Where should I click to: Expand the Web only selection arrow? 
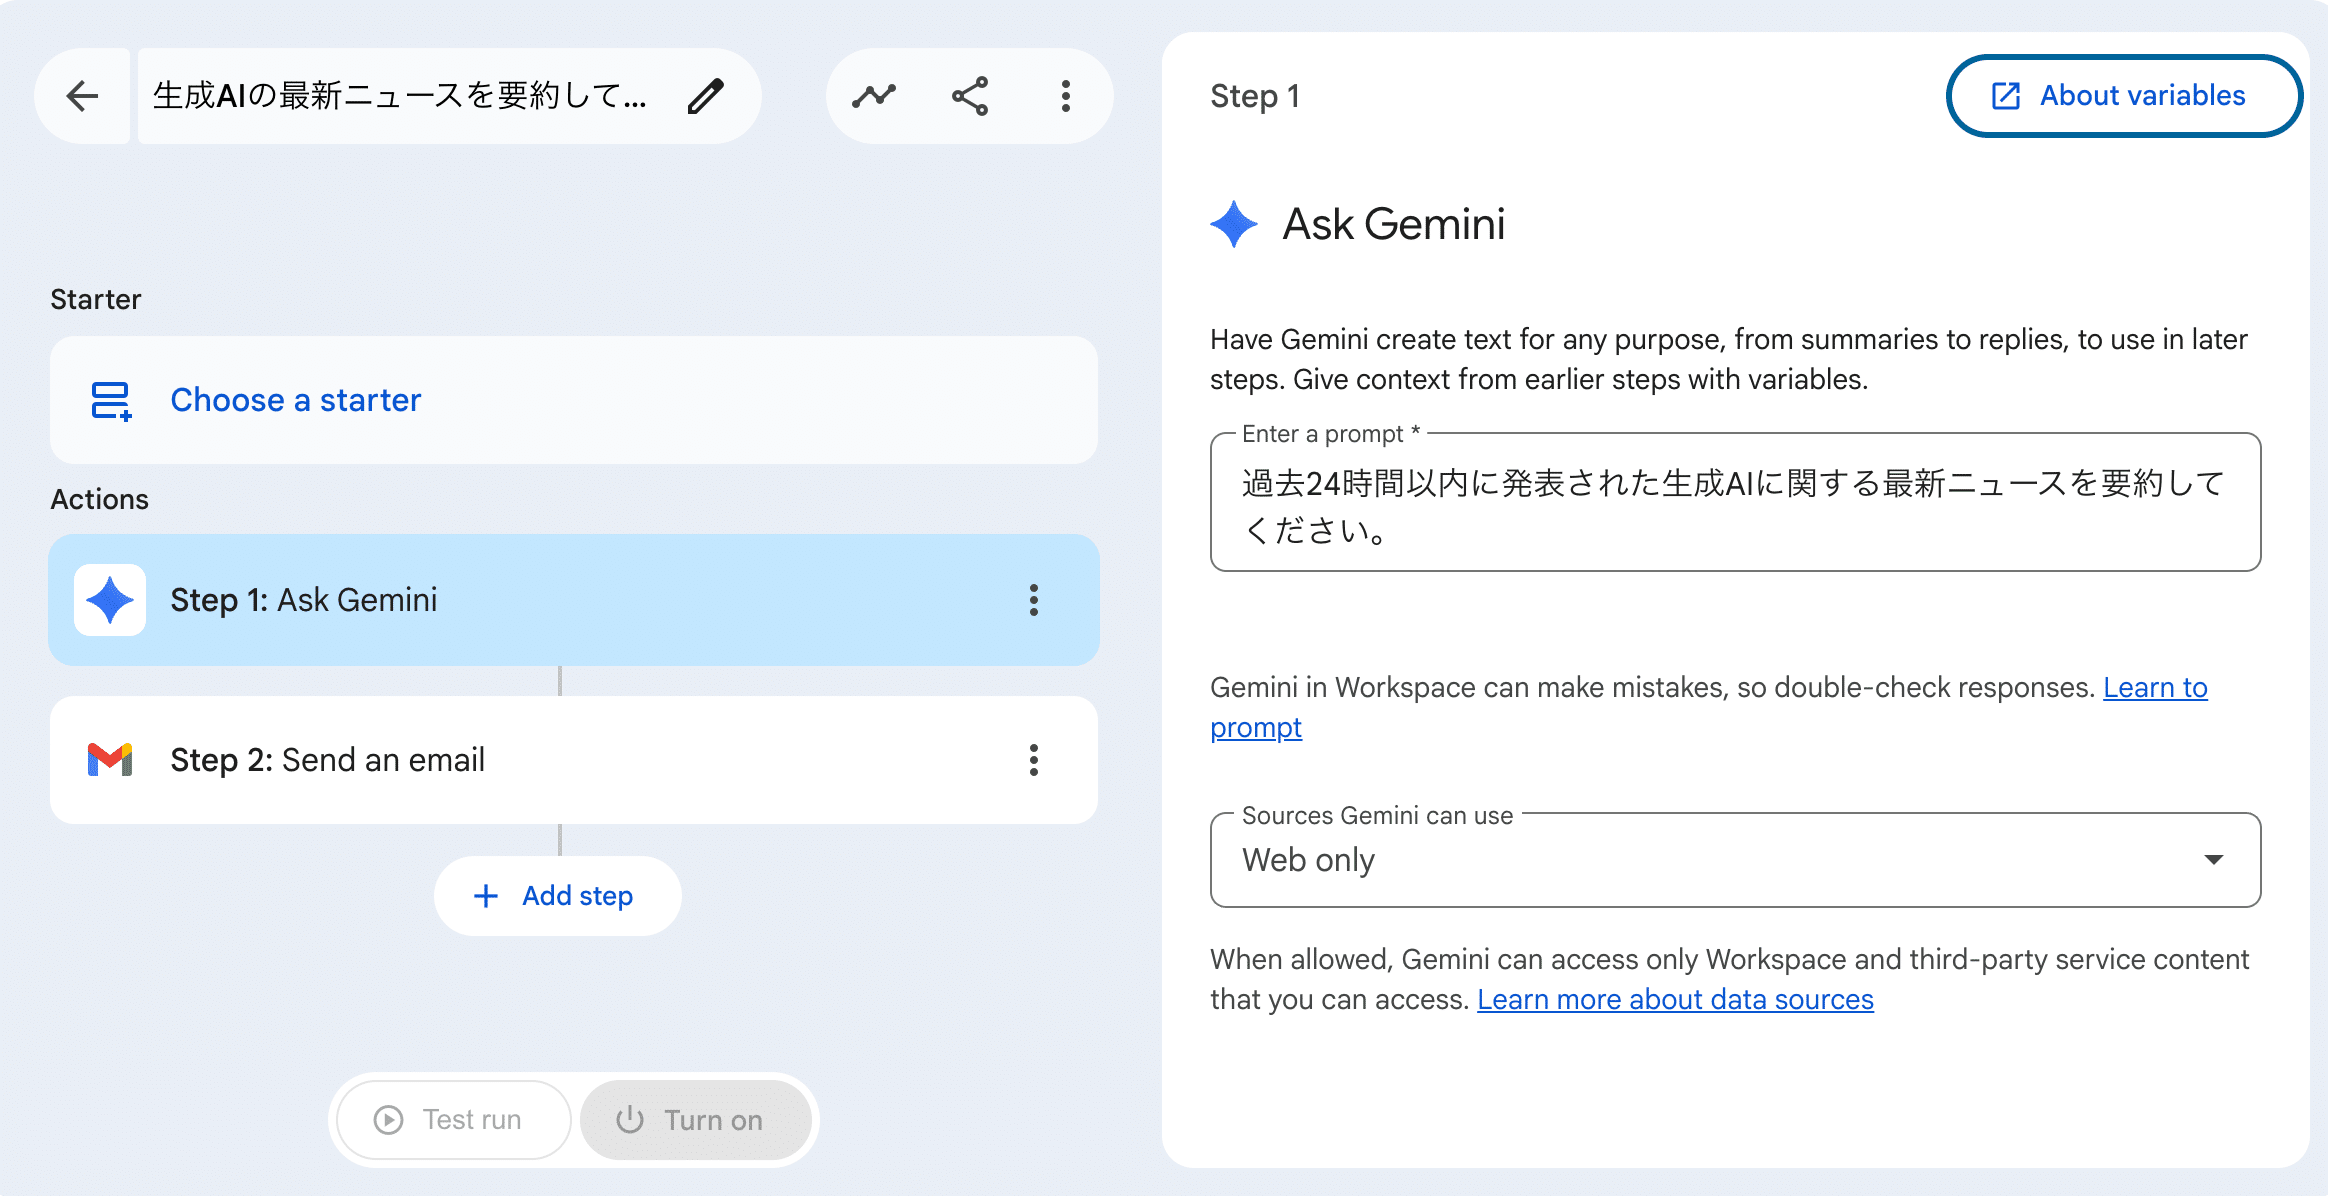point(2214,860)
